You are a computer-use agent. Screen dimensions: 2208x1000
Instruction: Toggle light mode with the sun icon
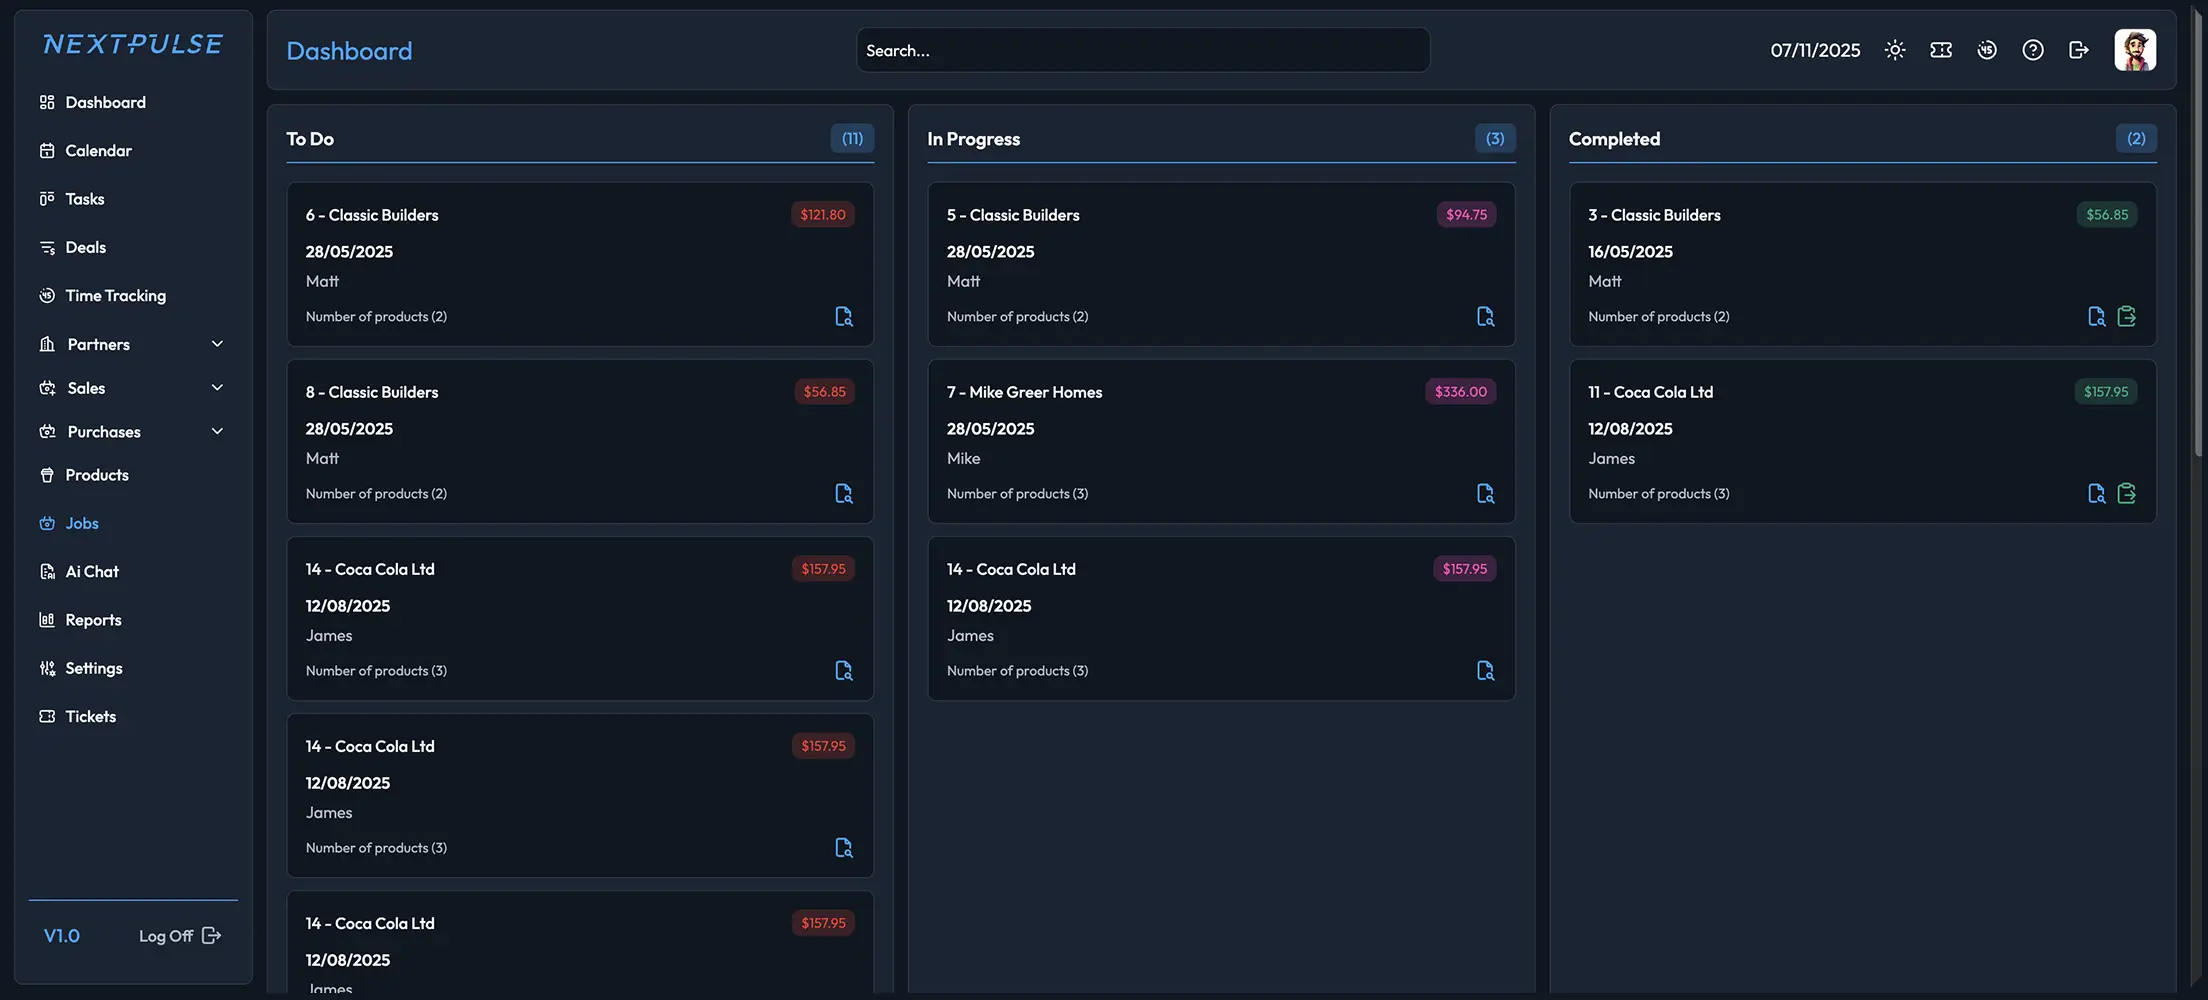[x=1894, y=49]
